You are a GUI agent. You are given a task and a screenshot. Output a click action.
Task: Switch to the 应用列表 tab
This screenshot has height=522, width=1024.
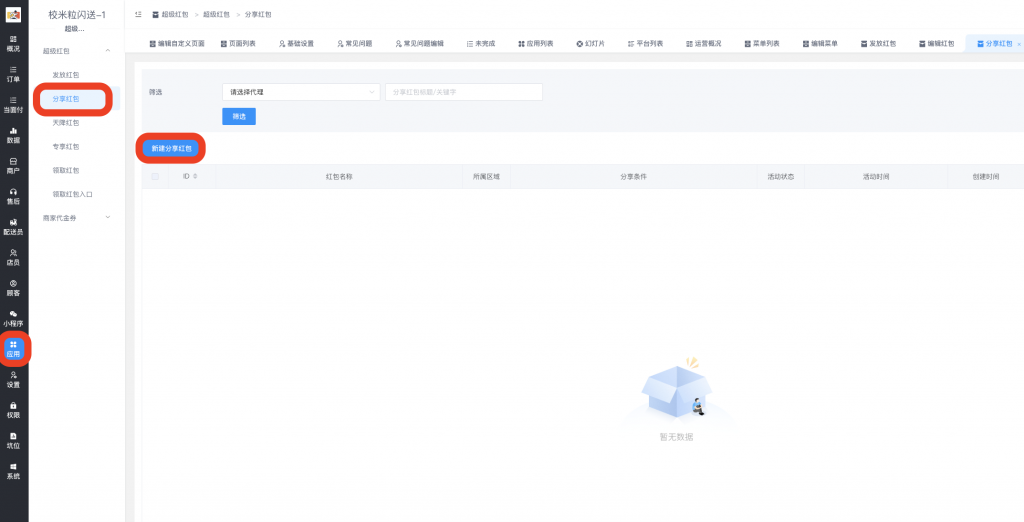536,44
